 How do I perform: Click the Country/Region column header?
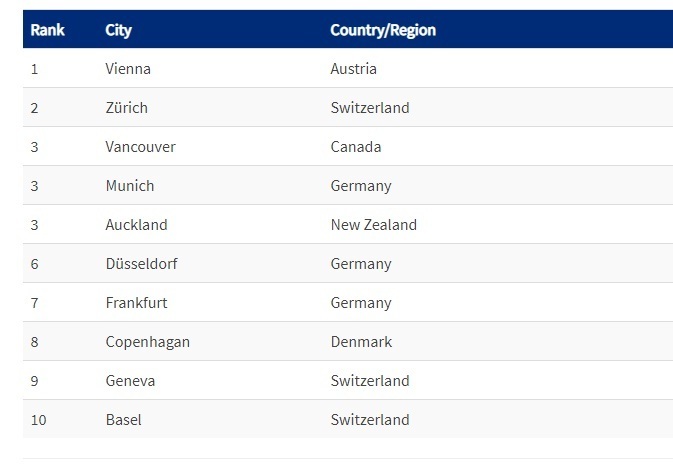click(383, 30)
